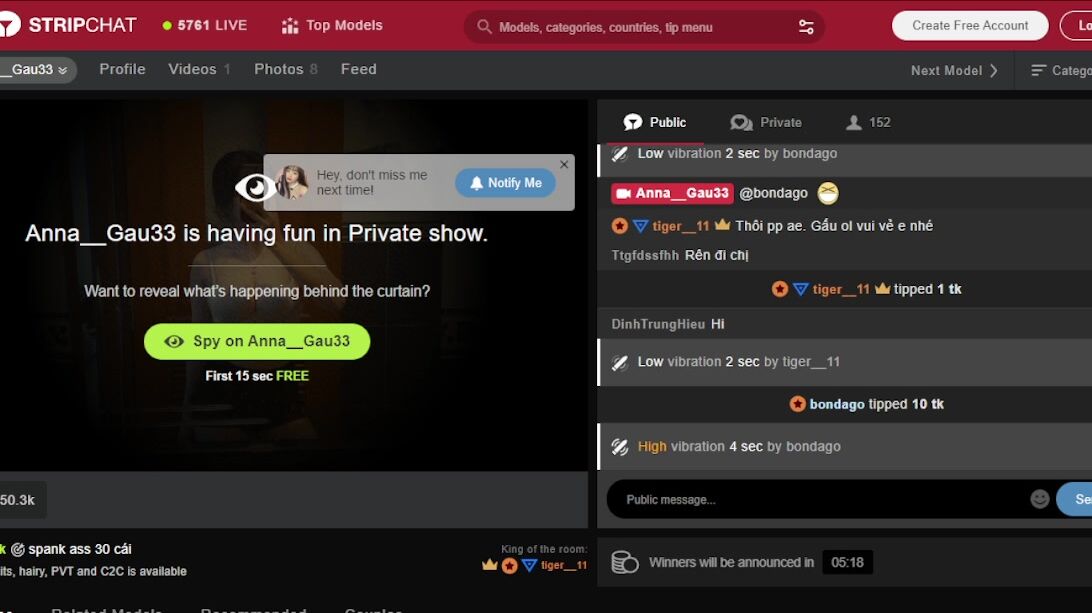Go to Next Model
The image size is (1092, 613).
pyautogui.click(x=954, y=70)
